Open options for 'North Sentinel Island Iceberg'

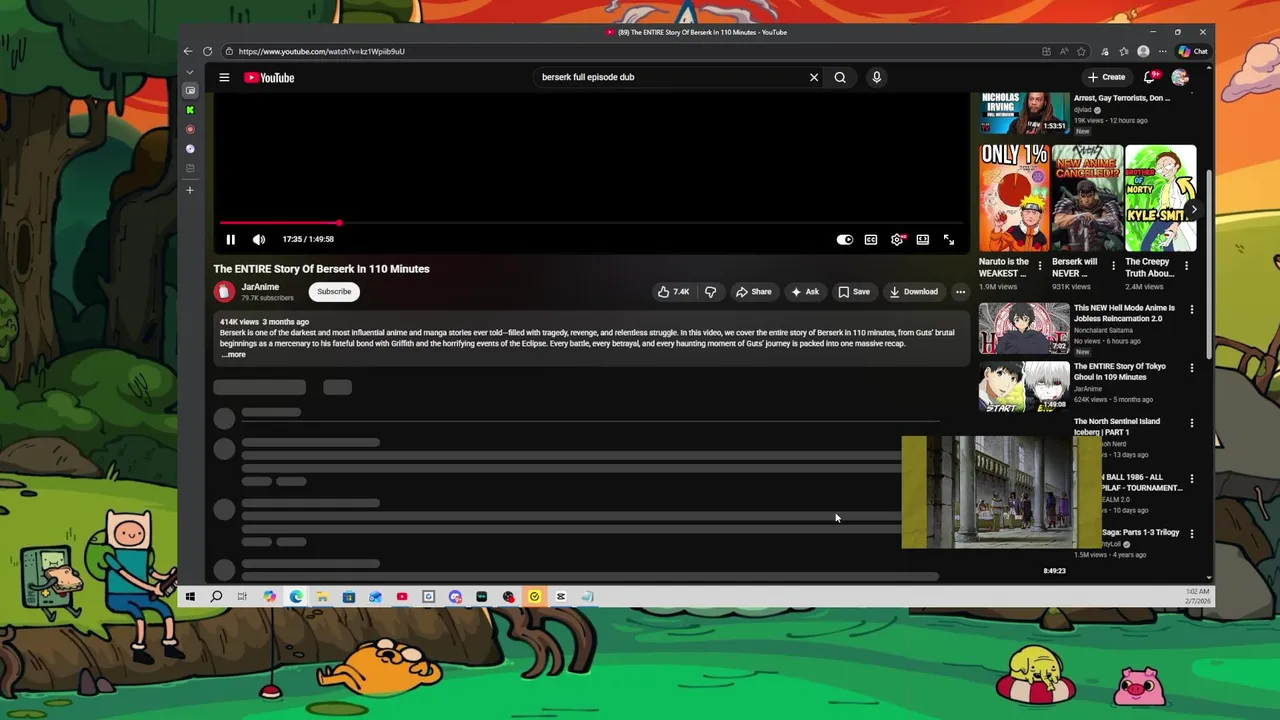click(x=1191, y=423)
